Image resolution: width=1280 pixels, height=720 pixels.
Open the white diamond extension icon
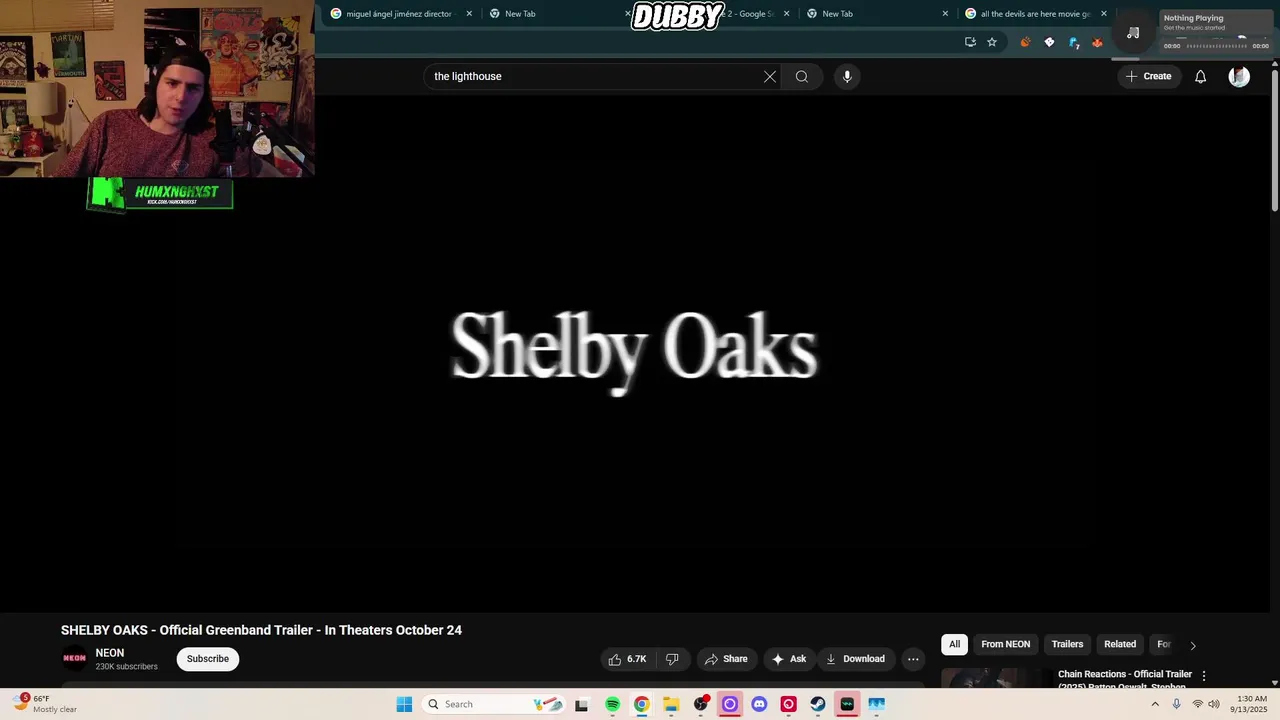[x=1049, y=42]
